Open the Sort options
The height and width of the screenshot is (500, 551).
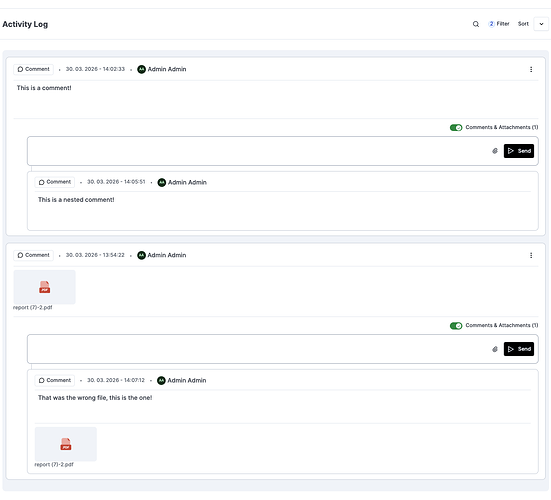click(x=523, y=24)
